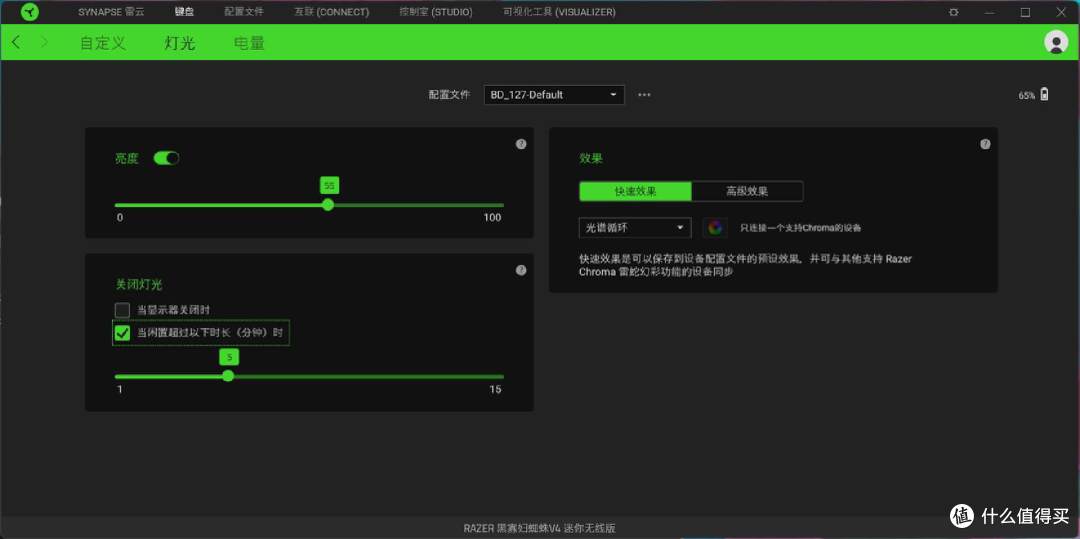Image resolution: width=1080 pixels, height=539 pixels.
Task: Open the 配置文件 top menu tab
Action: coord(244,12)
